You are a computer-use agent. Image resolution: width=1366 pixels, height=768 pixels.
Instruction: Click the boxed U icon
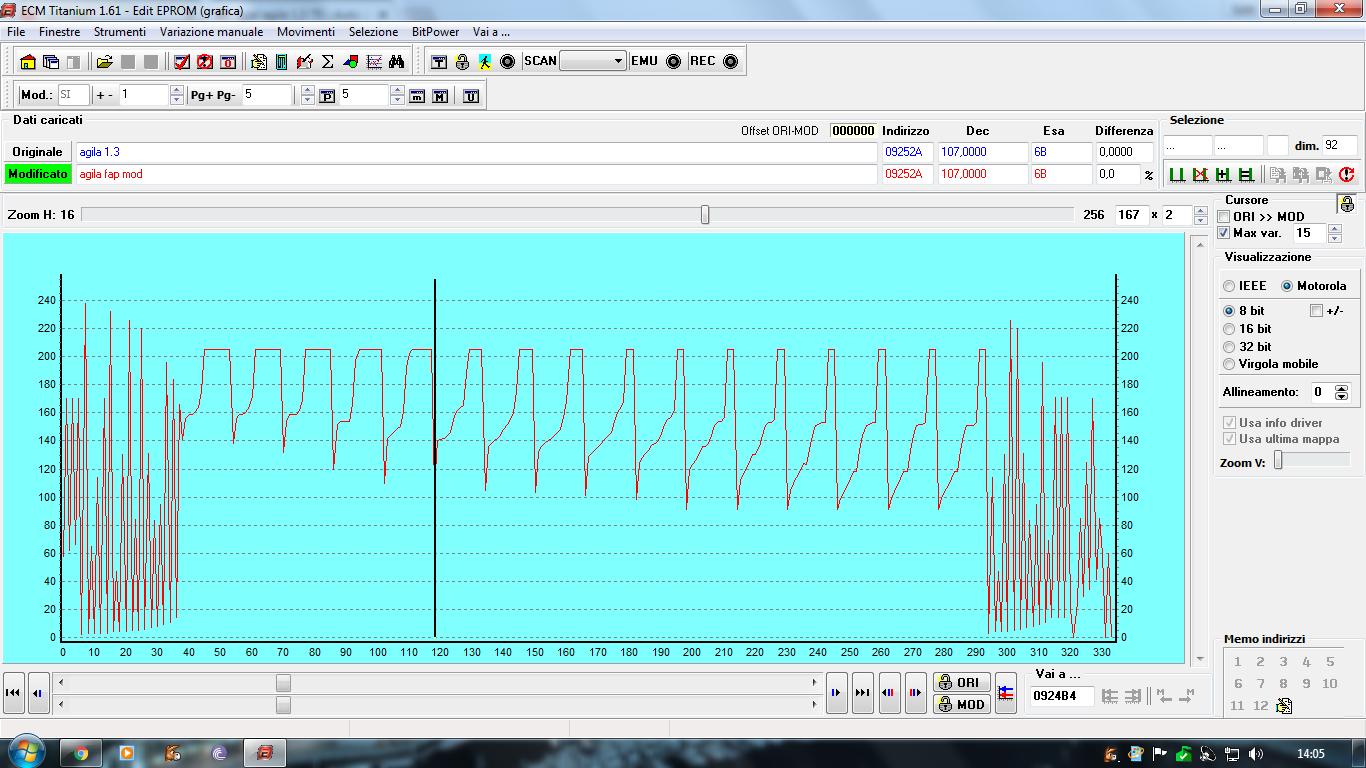point(470,96)
